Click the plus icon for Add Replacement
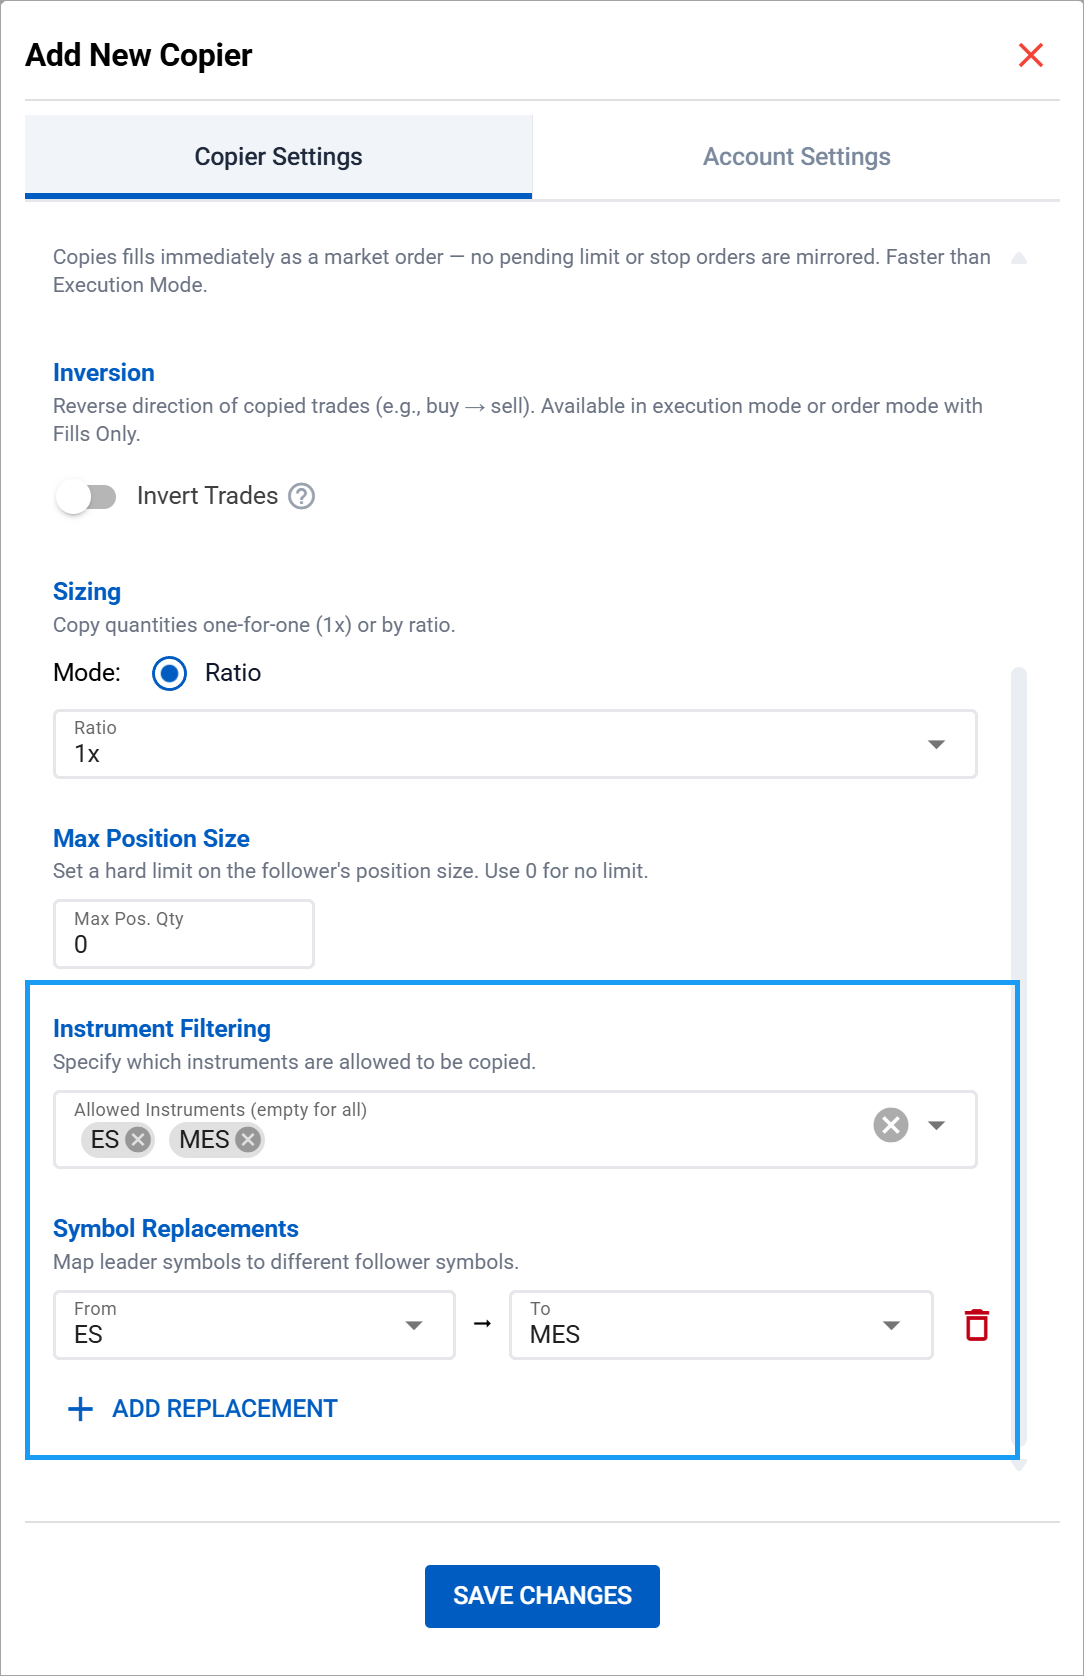 80,1409
